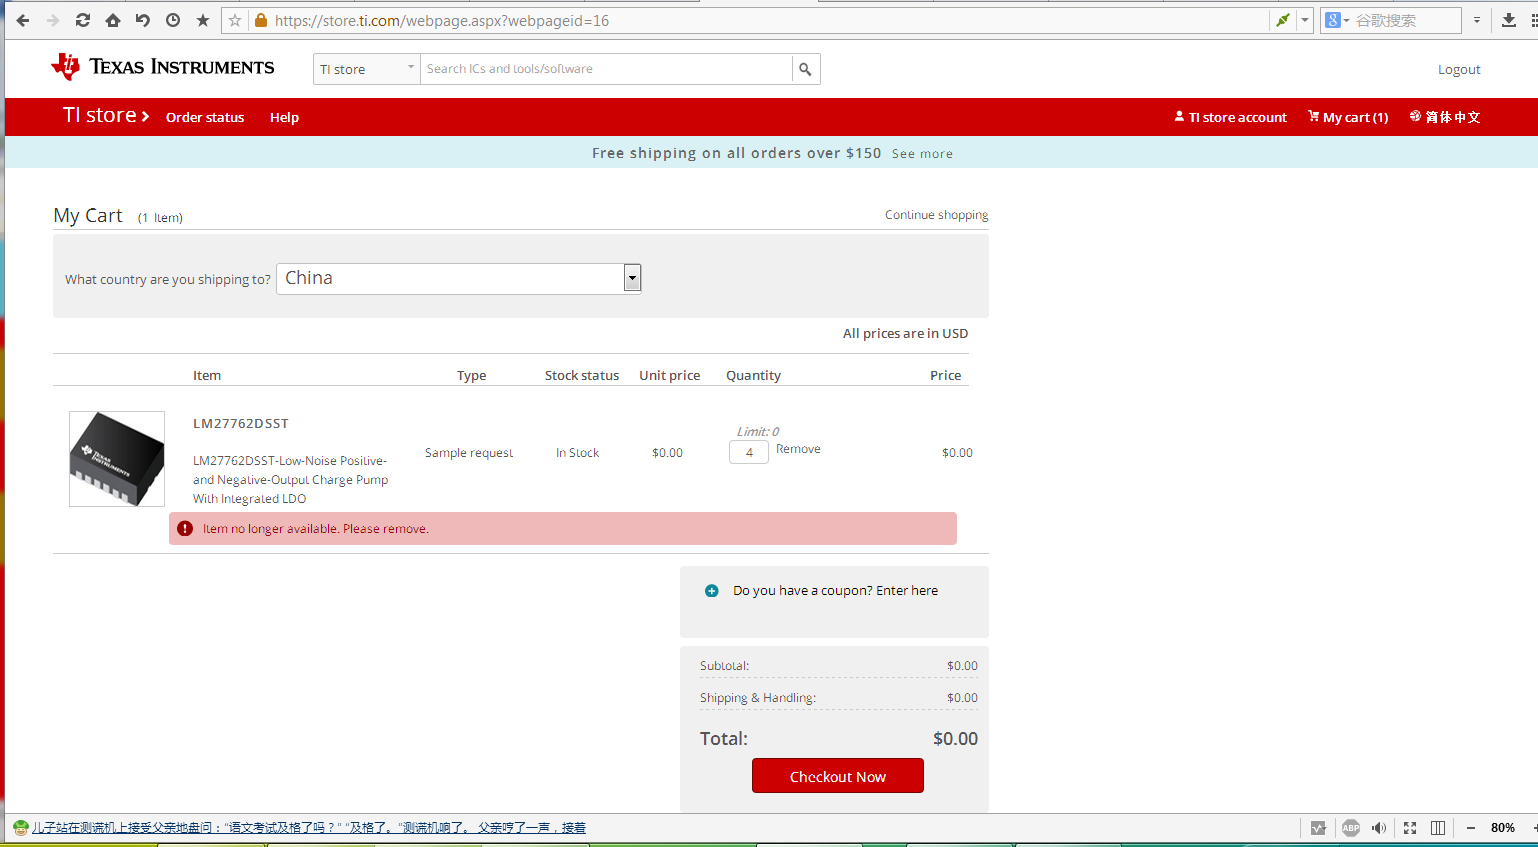Open the dropdown arrow right of the search box
Screen dimensions: 1538x847
tap(1477, 20)
